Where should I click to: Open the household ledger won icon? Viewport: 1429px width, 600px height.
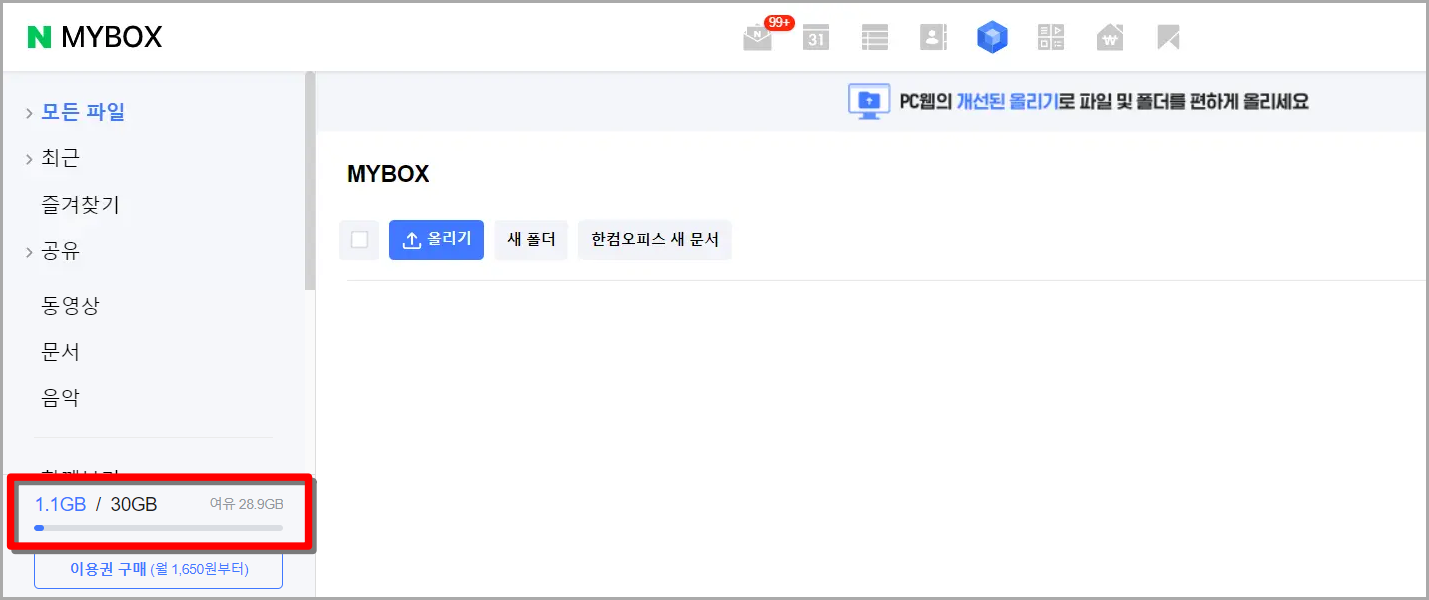click(x=1110, y=38)
